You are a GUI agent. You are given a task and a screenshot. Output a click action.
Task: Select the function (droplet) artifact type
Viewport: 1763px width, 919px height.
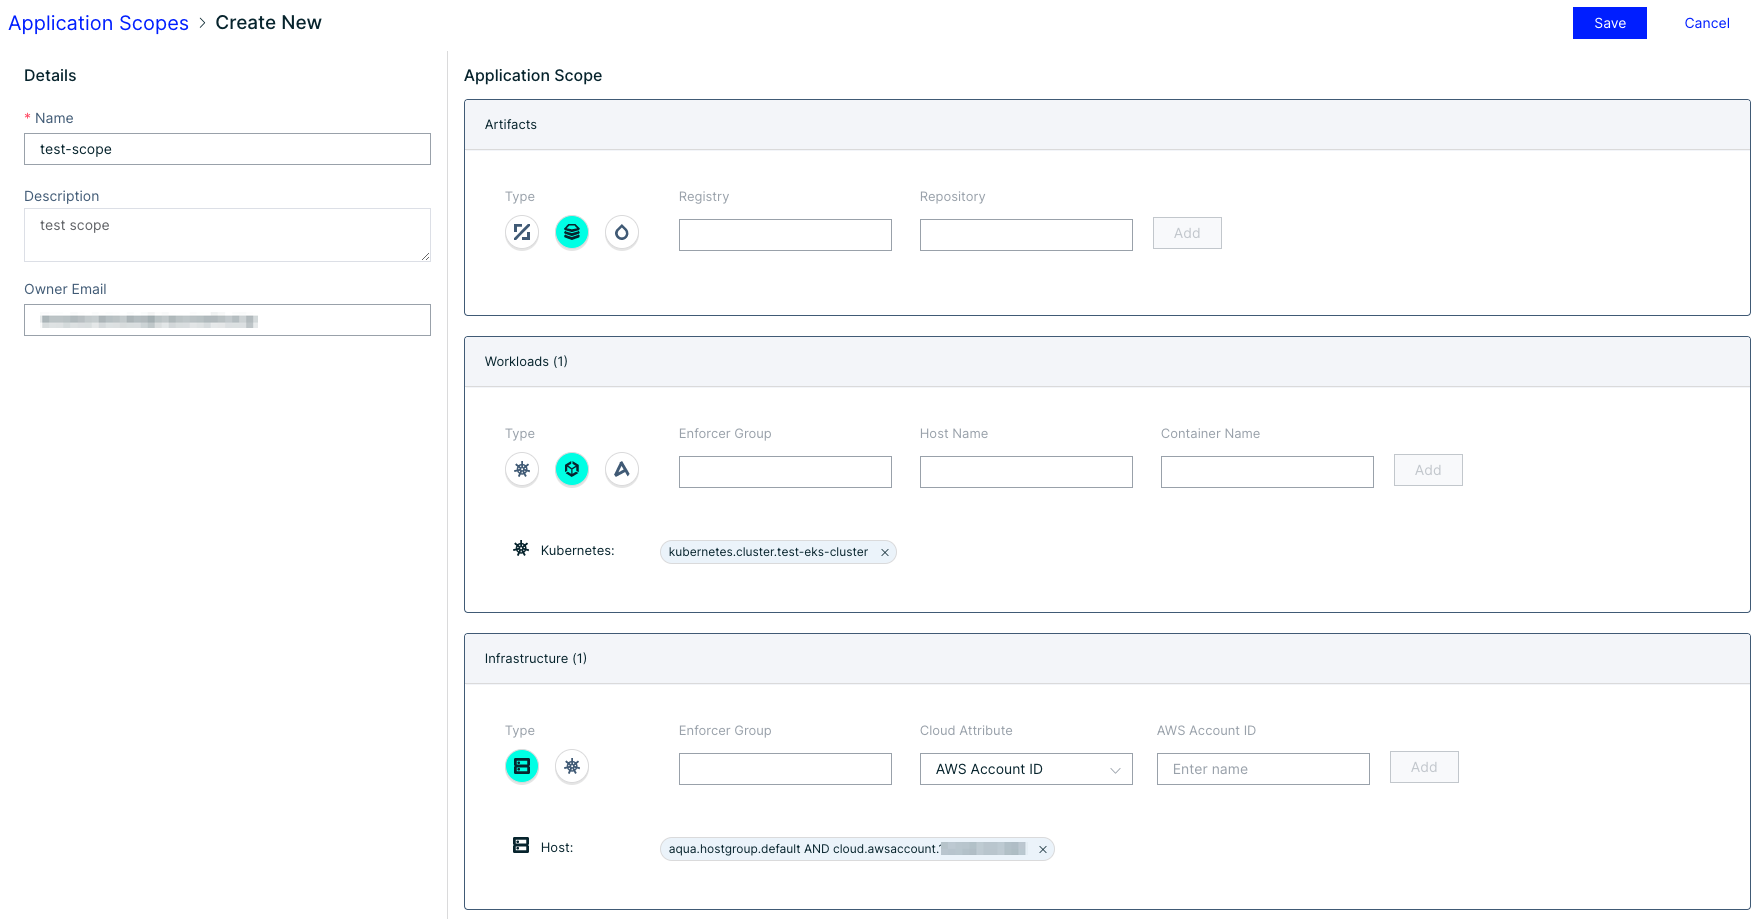621,231
